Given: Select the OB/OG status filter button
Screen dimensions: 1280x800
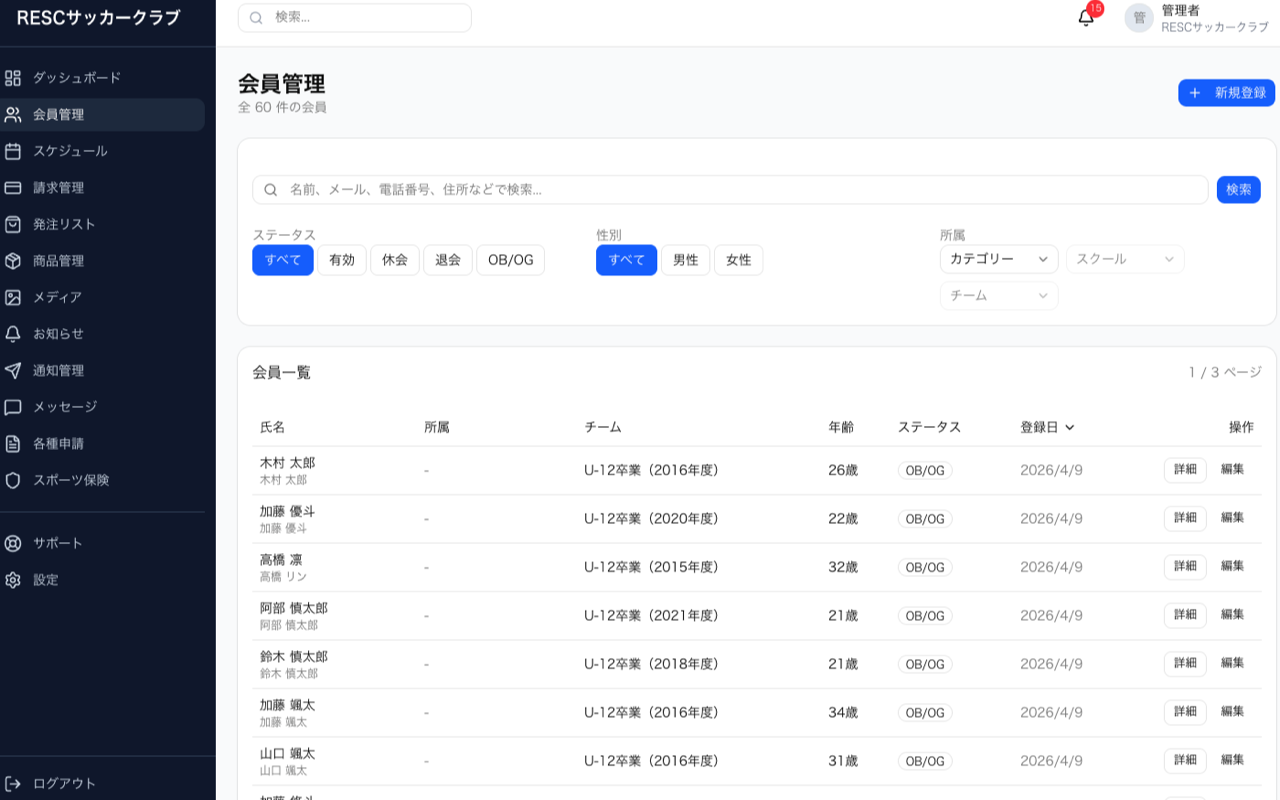Looking at the screenshot, I should [x=510, y=260].
